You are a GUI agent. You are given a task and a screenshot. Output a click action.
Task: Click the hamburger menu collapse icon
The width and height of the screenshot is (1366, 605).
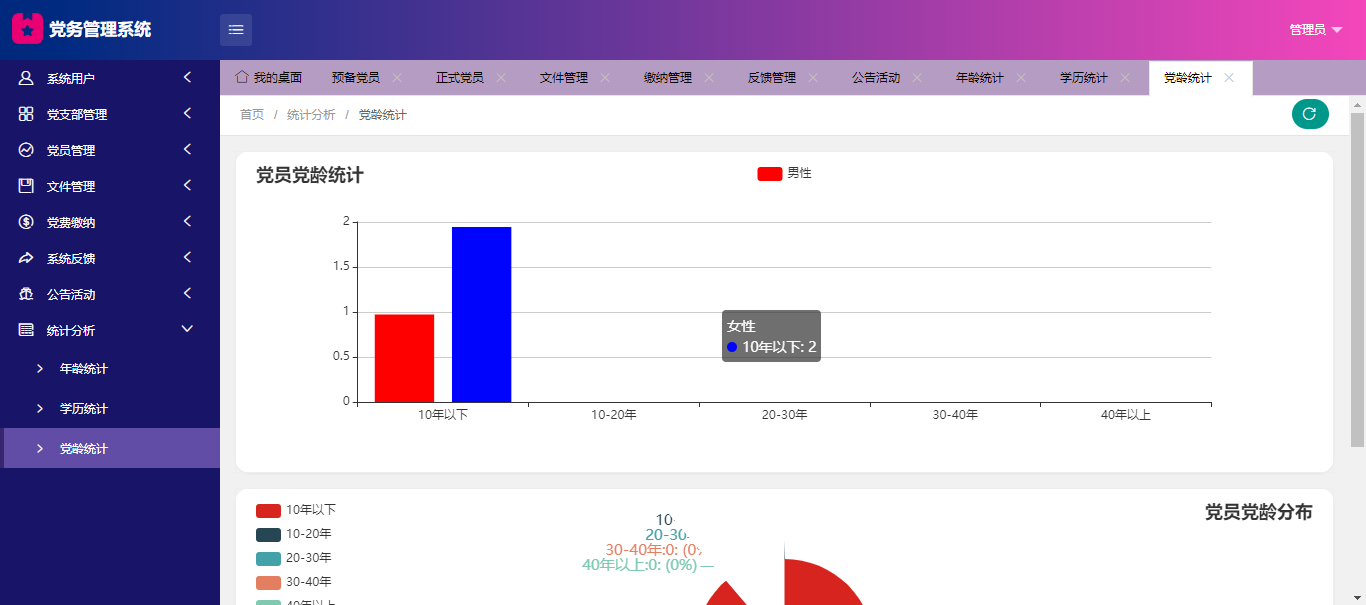tap(236, 30)
